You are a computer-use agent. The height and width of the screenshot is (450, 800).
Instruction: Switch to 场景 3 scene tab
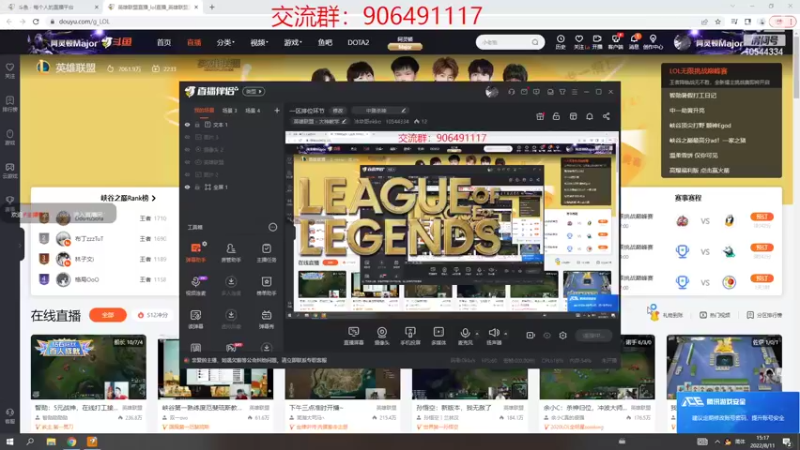230,111
